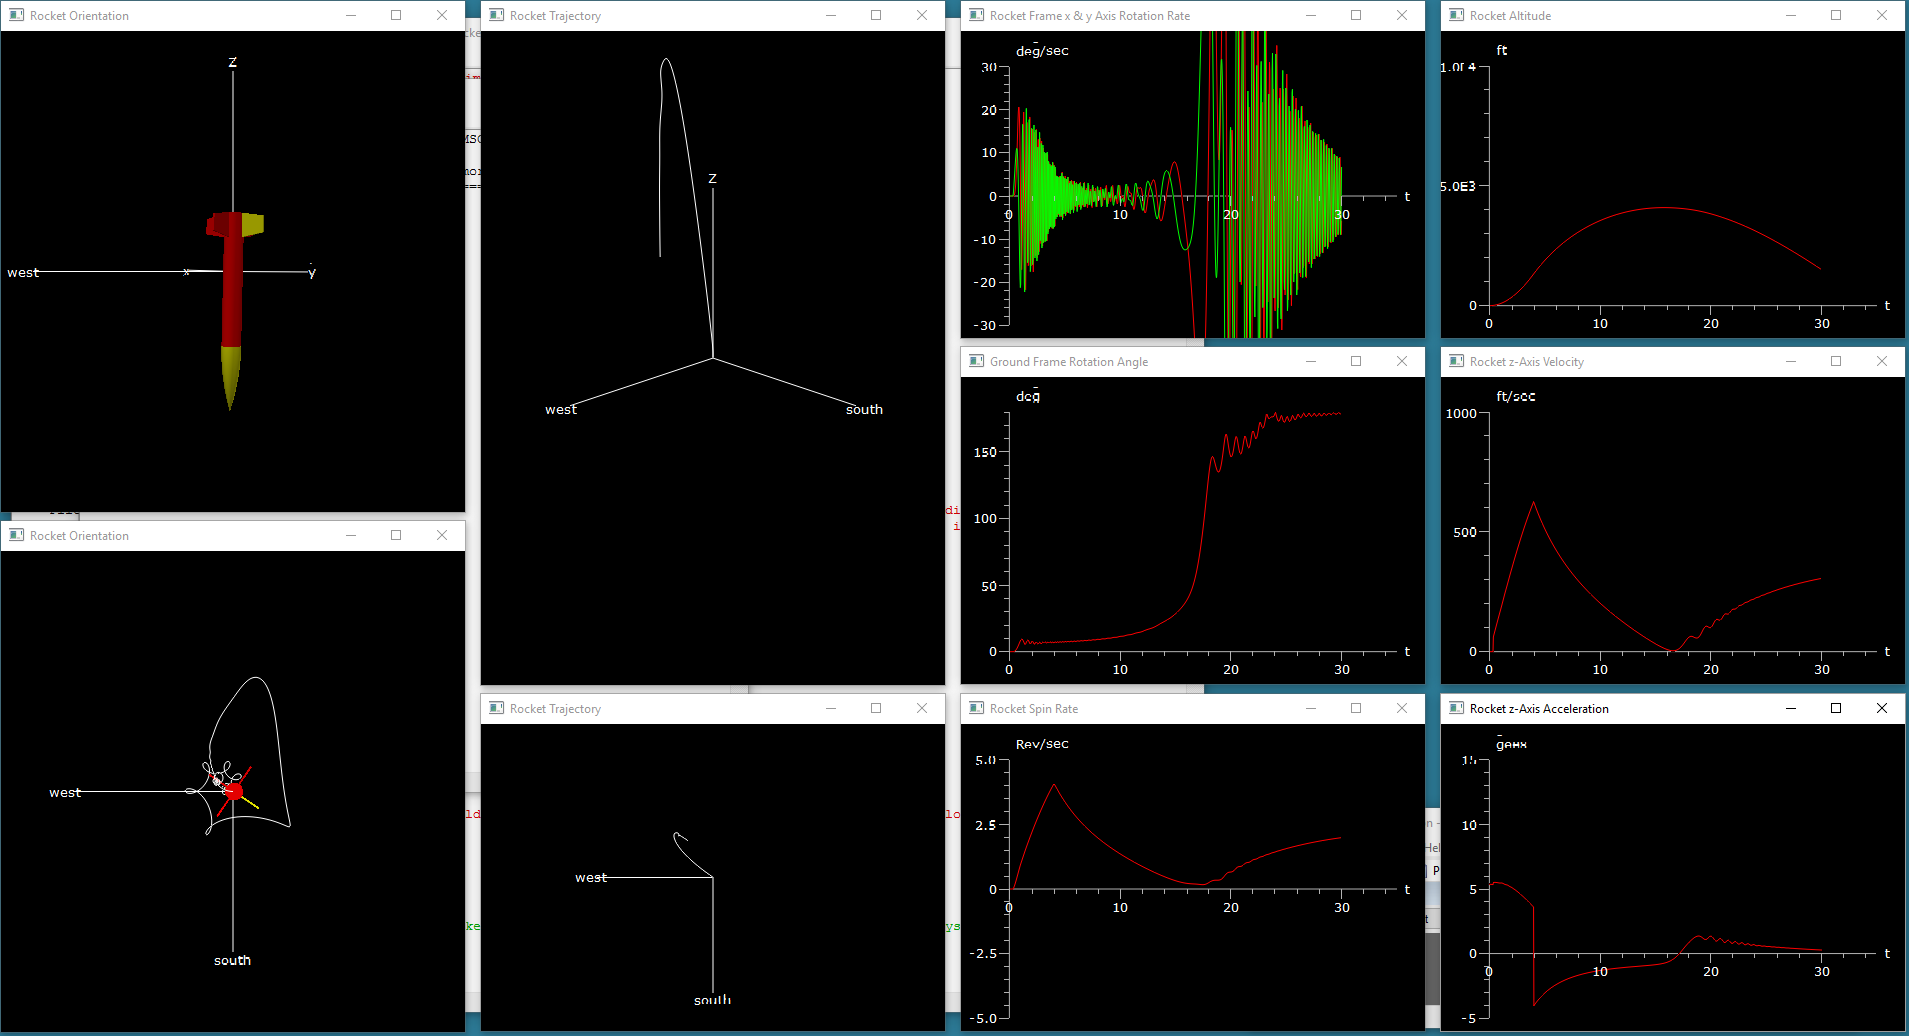Click the Ground Frame Rotation Angle window icon
This screenshot has width=1909, height=1036.
point(977,361)
